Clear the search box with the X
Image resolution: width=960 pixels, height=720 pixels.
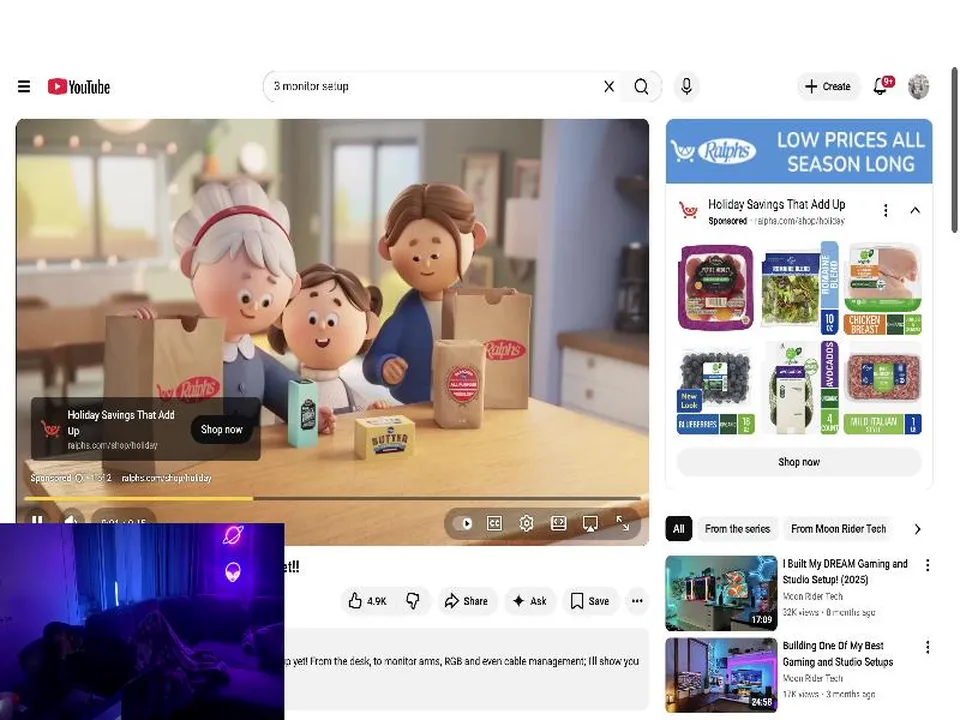(609, 86)
